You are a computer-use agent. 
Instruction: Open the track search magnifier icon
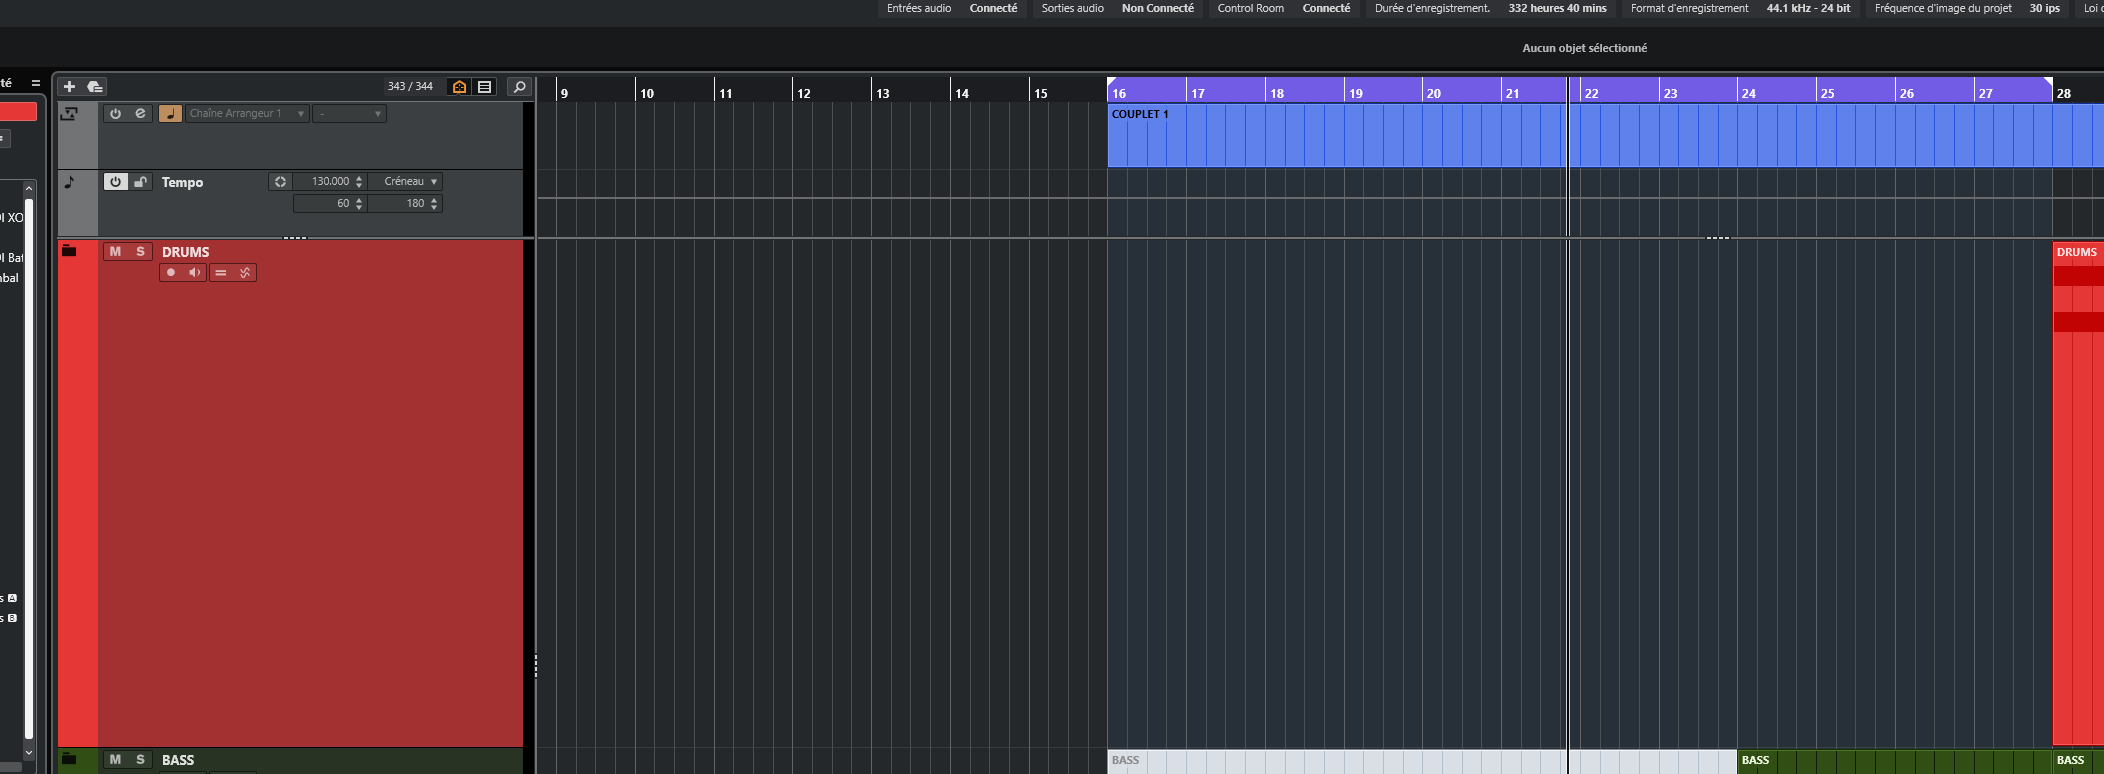[519, 87]
